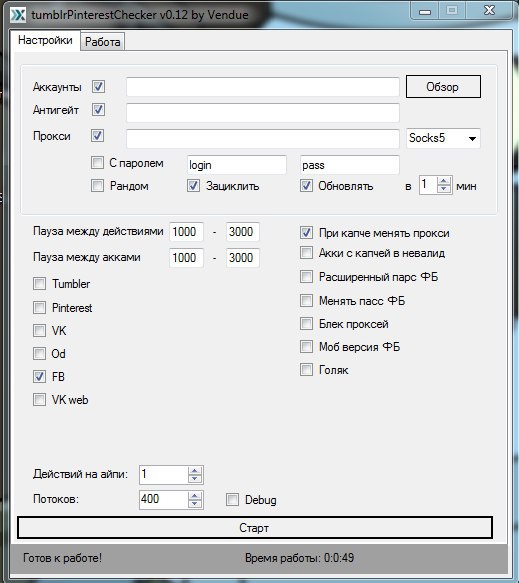The image size is (519, 583).
Task: Increase the Потоков thread count with the up arrow
Action: click(x=194, y=495)
